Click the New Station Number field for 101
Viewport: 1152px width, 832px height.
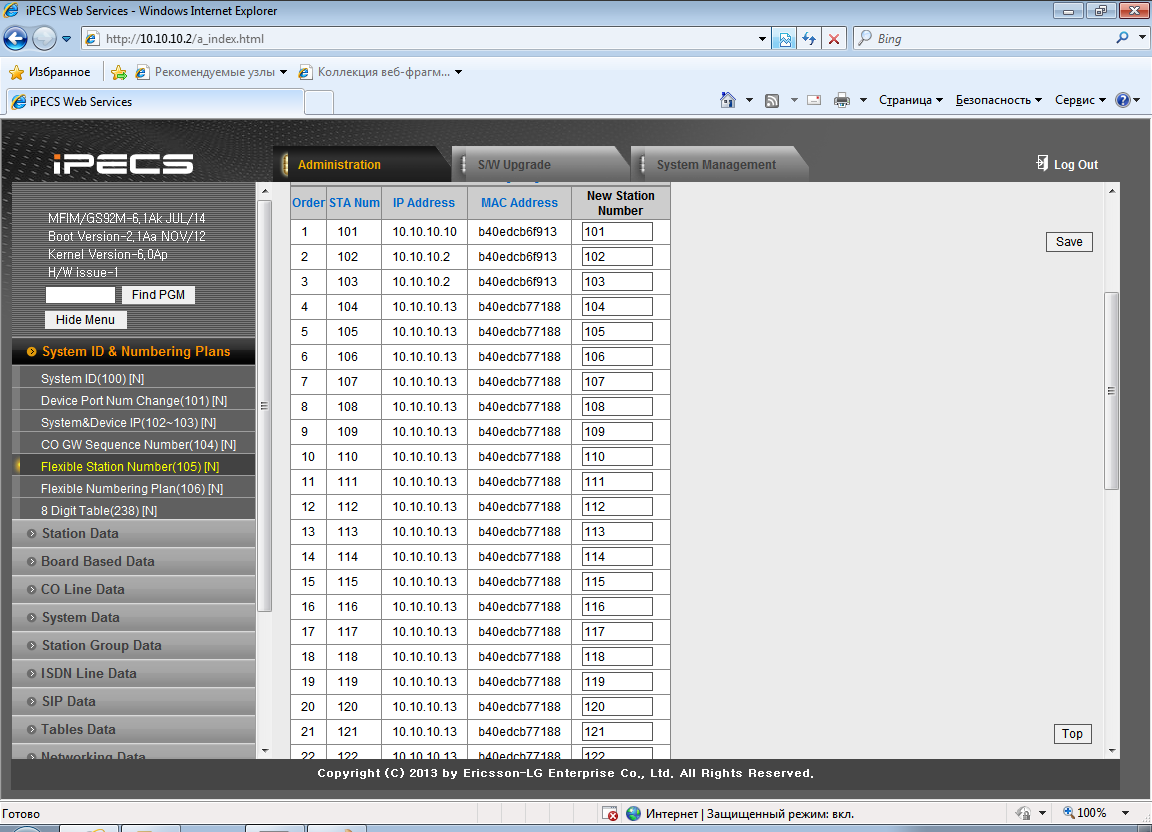coord(617,232)
